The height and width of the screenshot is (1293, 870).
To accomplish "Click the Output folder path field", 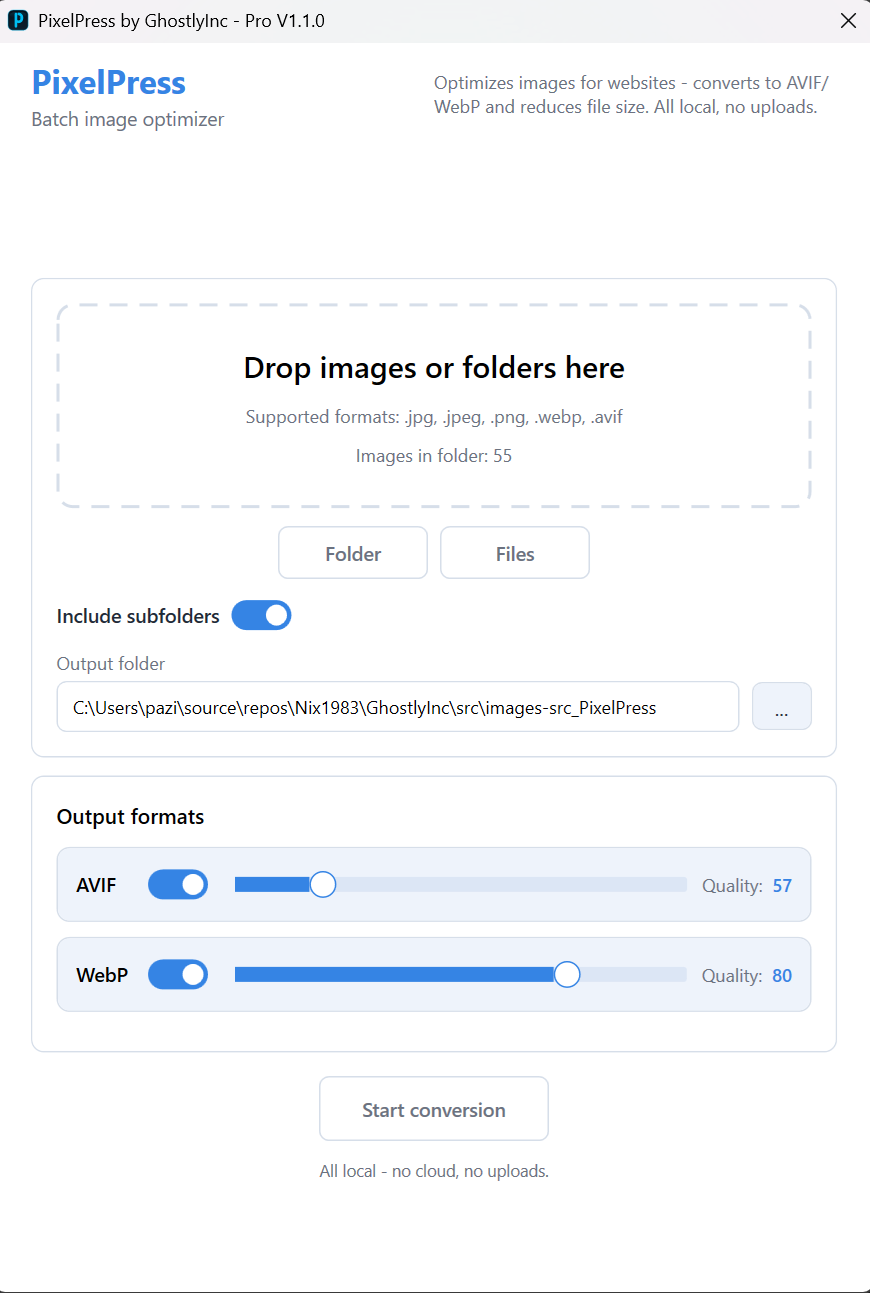I will click(398, 707).
